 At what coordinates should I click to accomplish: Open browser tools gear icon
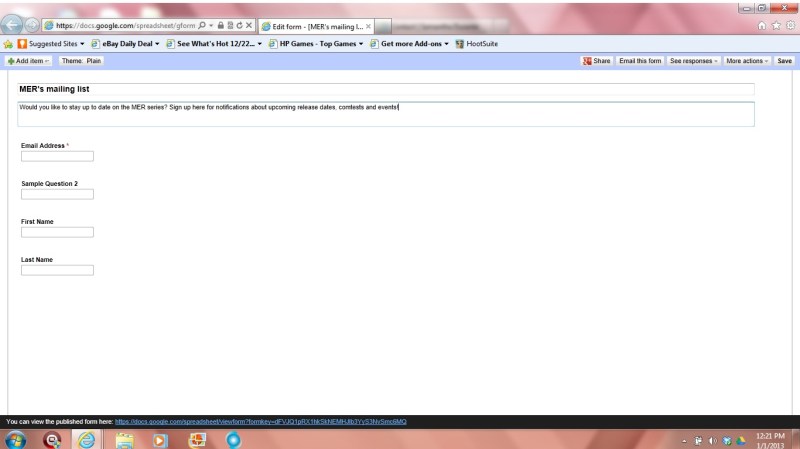[789, 25]
